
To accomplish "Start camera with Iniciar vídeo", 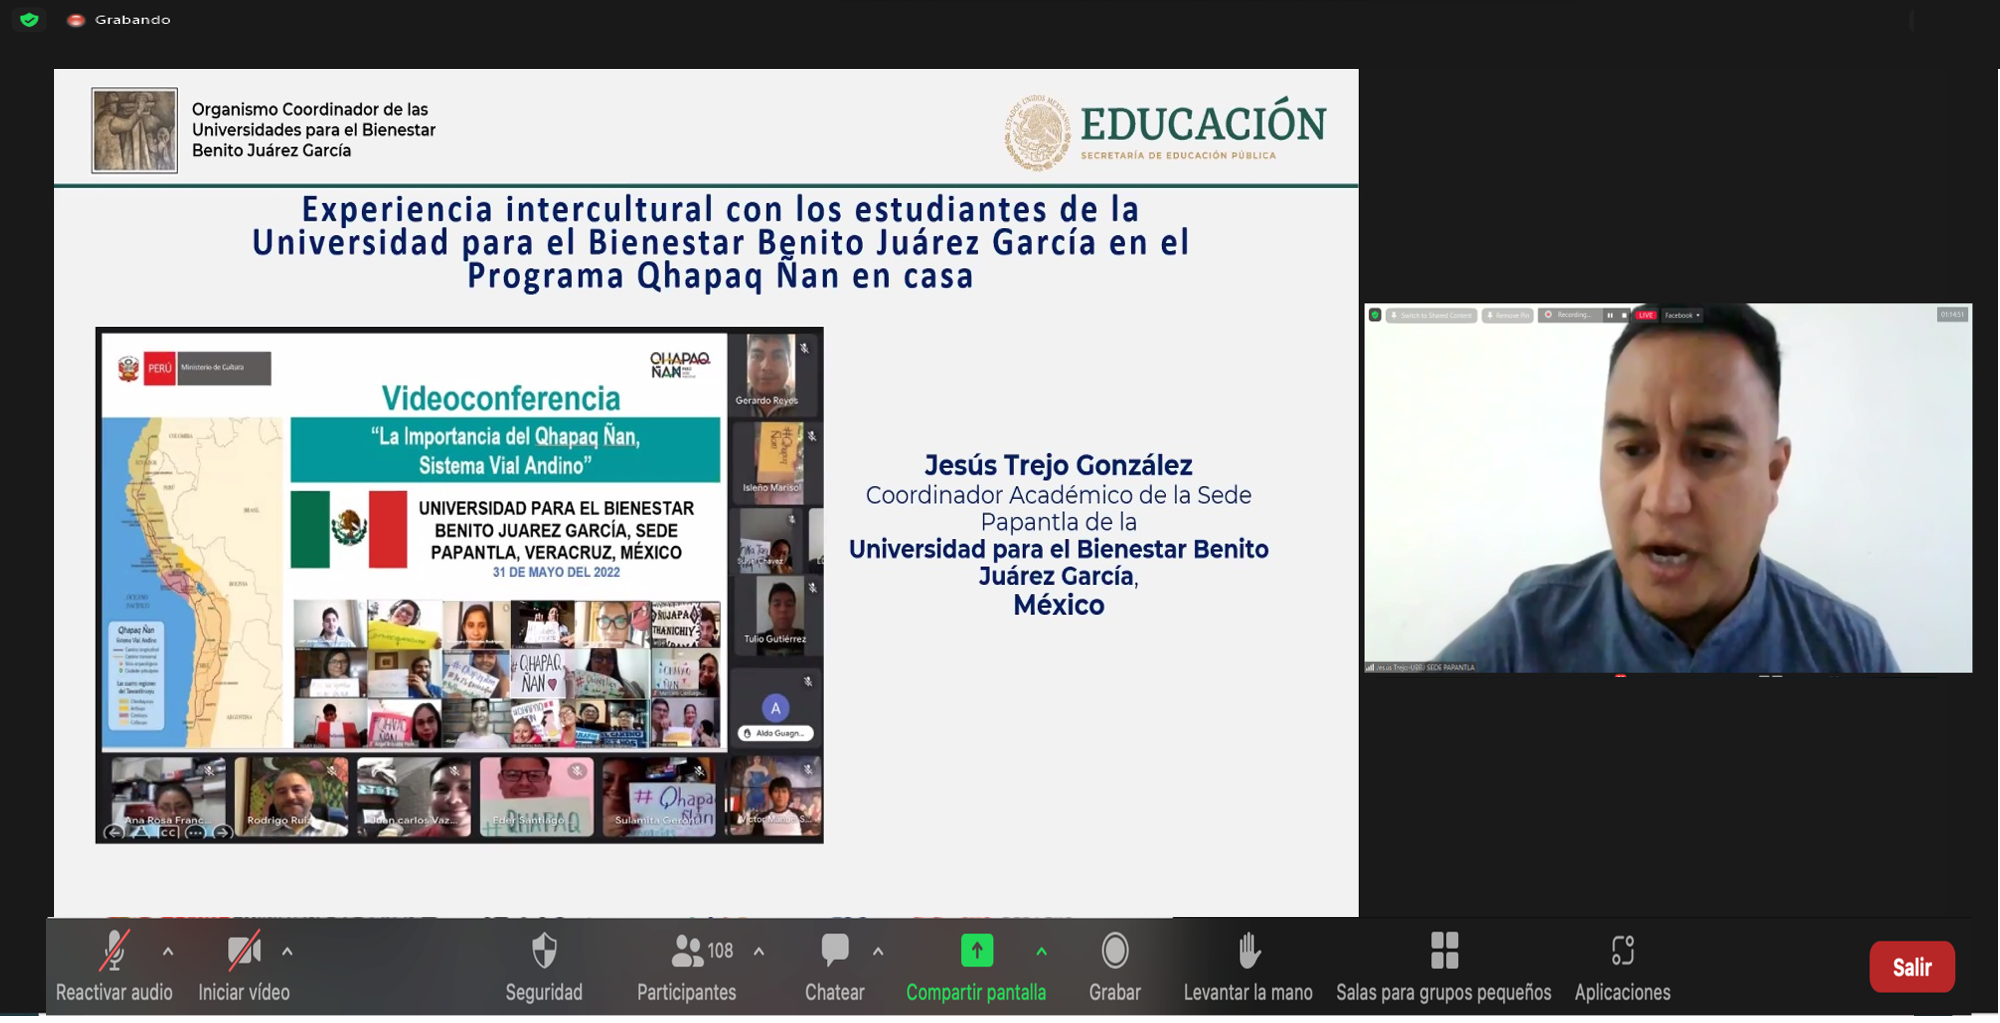I will tap(244, 966).
